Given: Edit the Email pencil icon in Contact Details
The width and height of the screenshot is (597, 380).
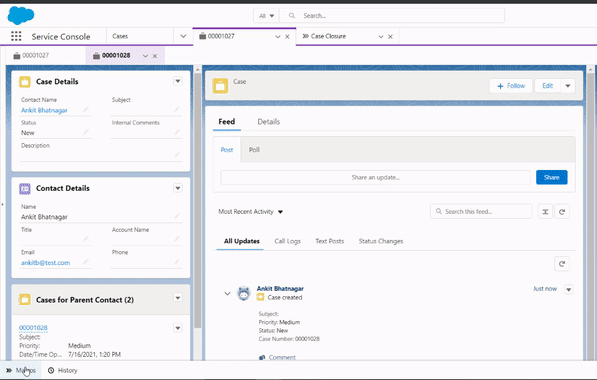Looking at the screenshot, I should pyautogui.click(x=86, y=262).
